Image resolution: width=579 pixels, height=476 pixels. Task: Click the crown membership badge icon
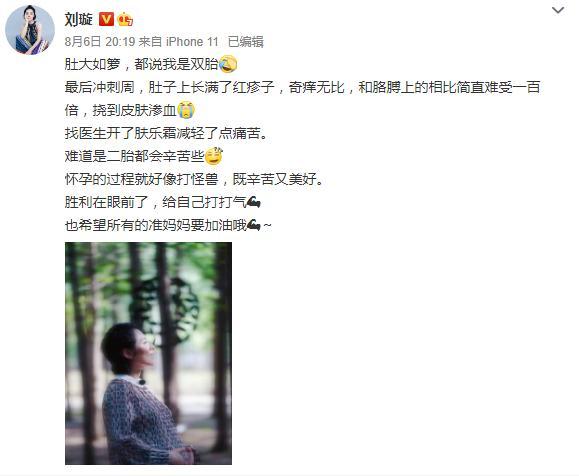(x=125, y=19)
